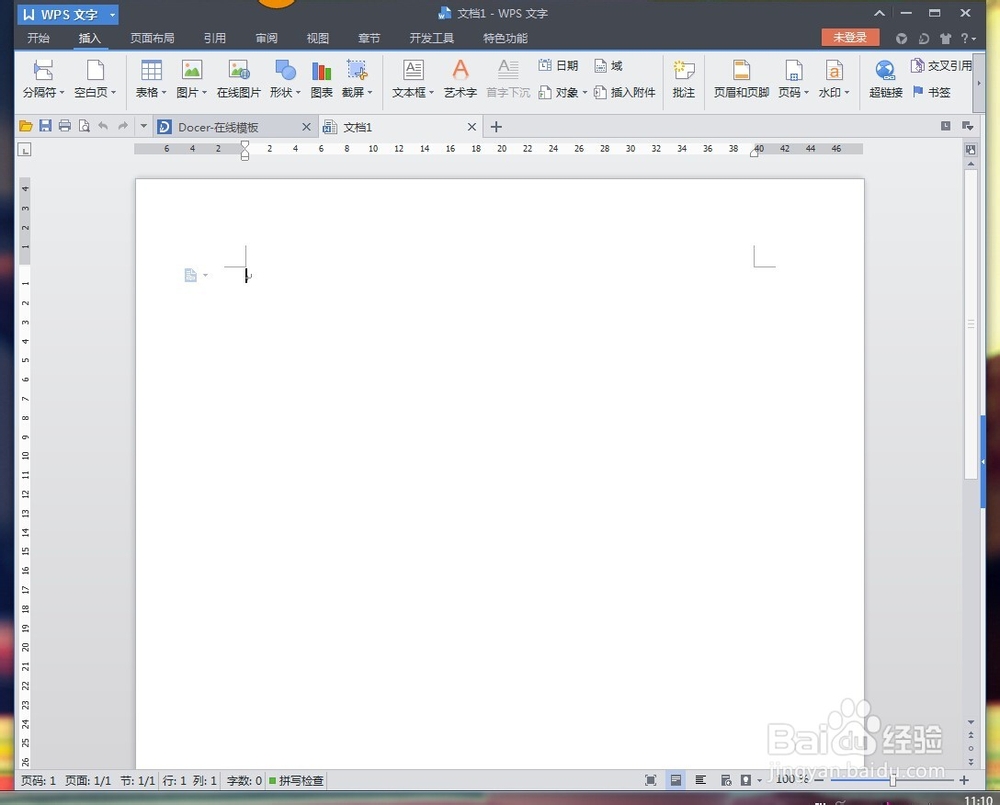Print using the printer icon
The height and width of the screenshot is (805, 1000).
pos(64,126)
